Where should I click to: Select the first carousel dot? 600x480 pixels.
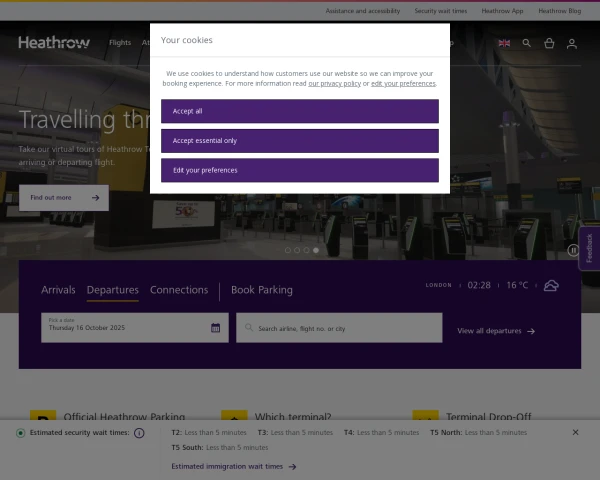pyautogui.click(x=288, y=250)
